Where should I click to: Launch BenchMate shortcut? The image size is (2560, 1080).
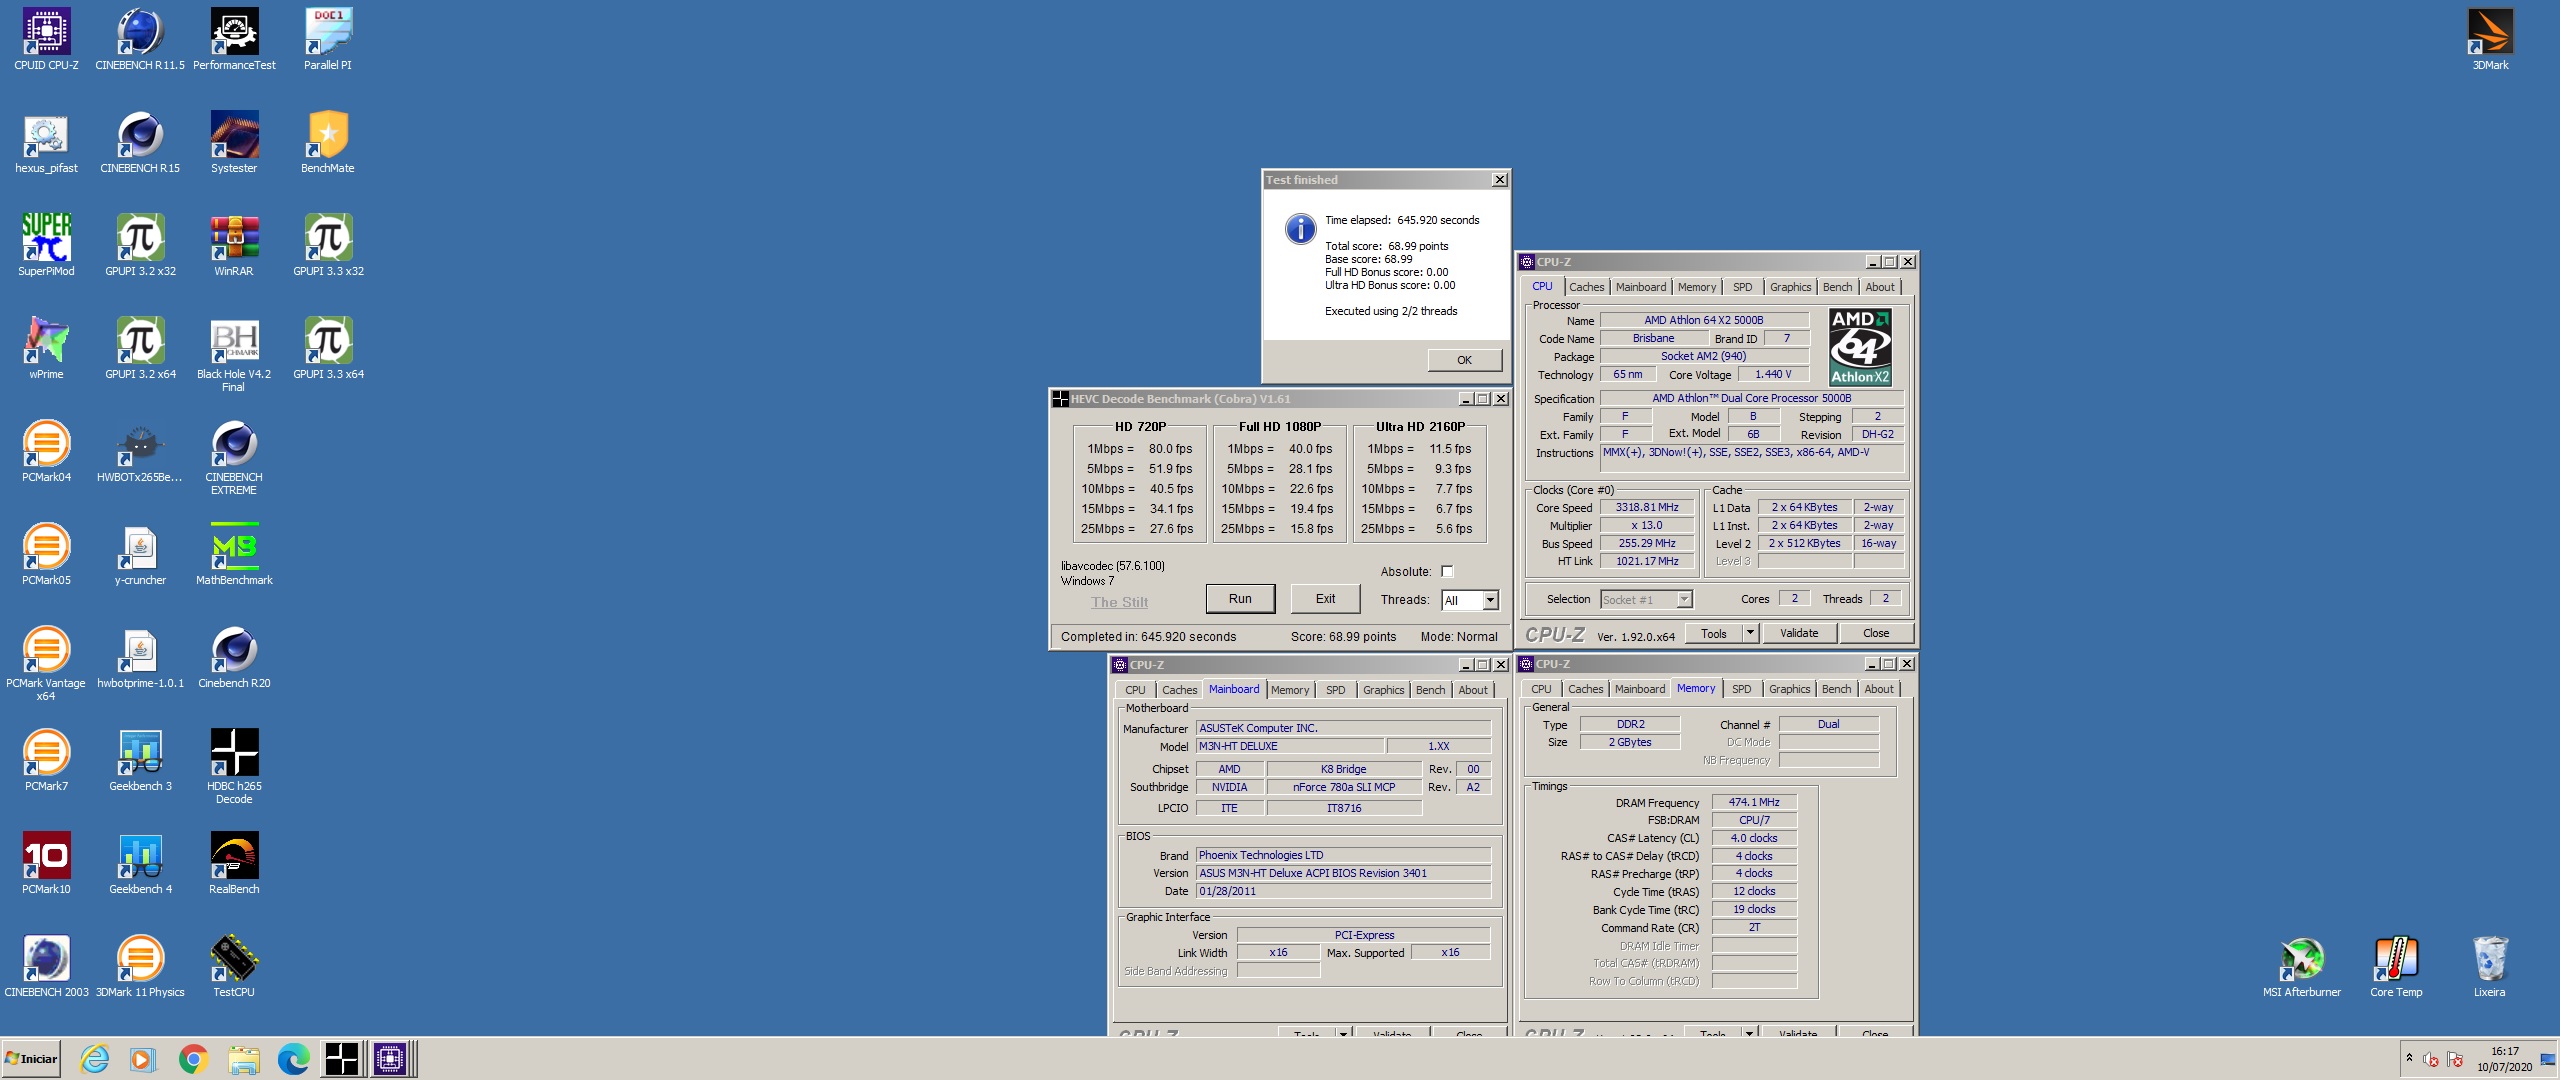(328, 143)
